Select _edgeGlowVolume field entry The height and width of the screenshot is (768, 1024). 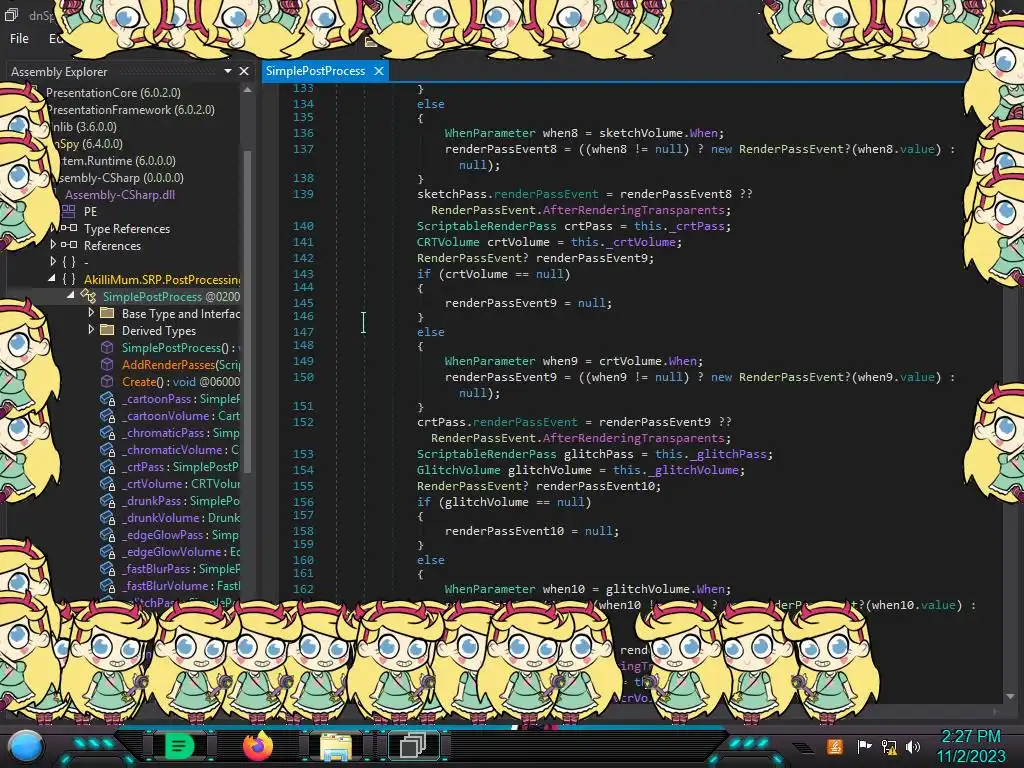click(181, 552)
